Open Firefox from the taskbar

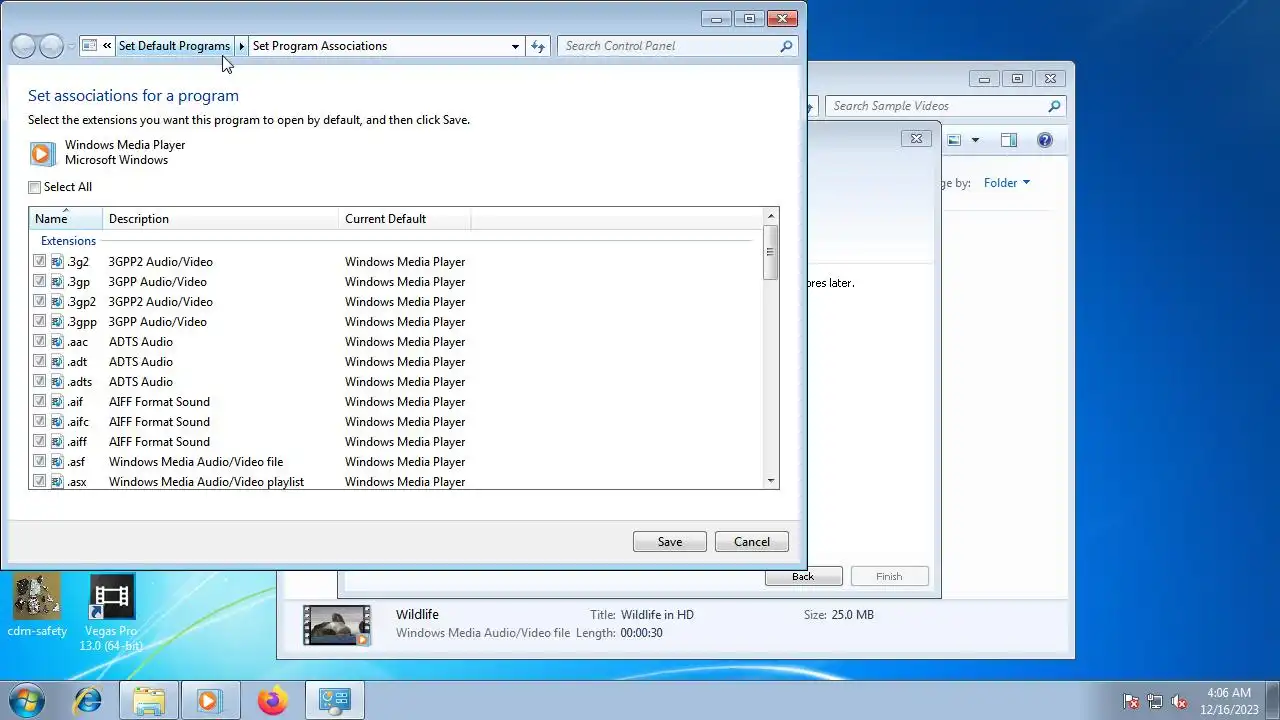(x=272, y=700)
